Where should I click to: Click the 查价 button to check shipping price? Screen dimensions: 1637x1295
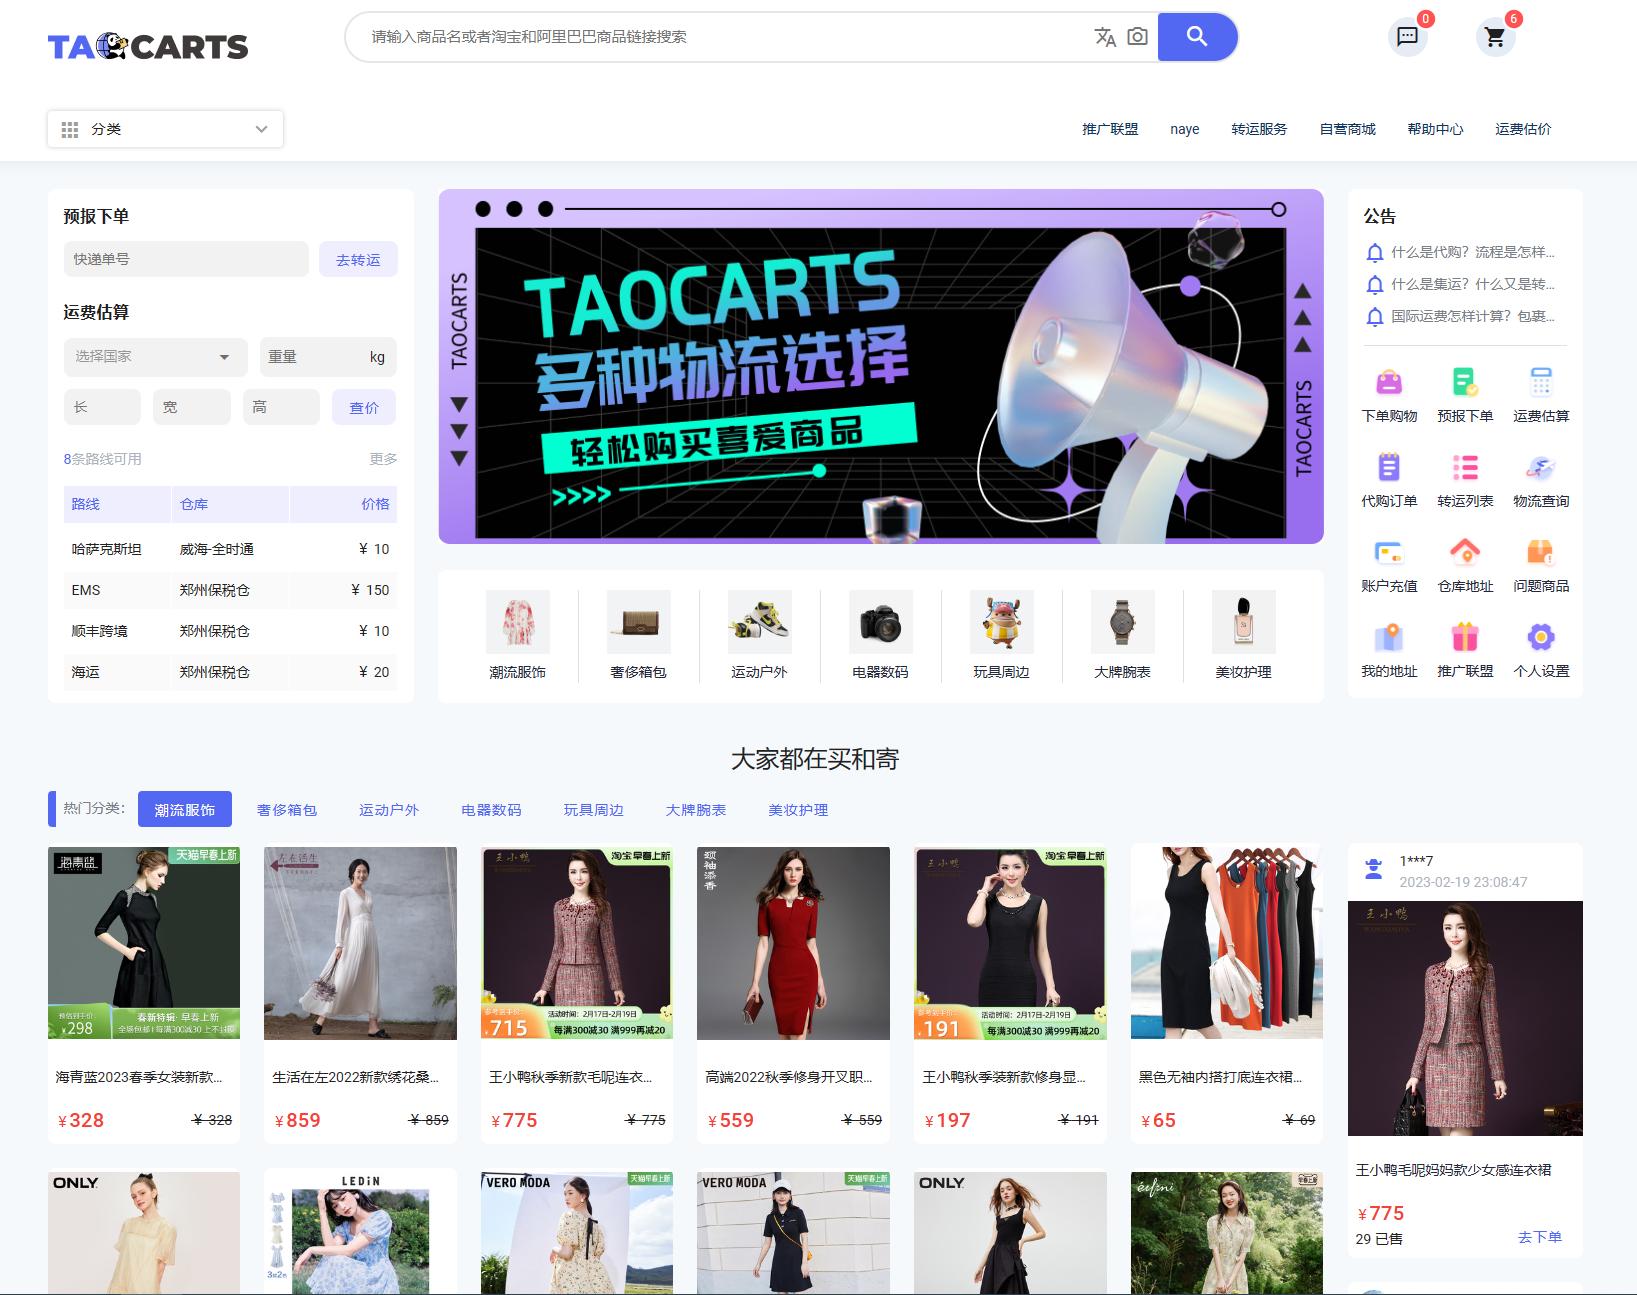[363, 406]
